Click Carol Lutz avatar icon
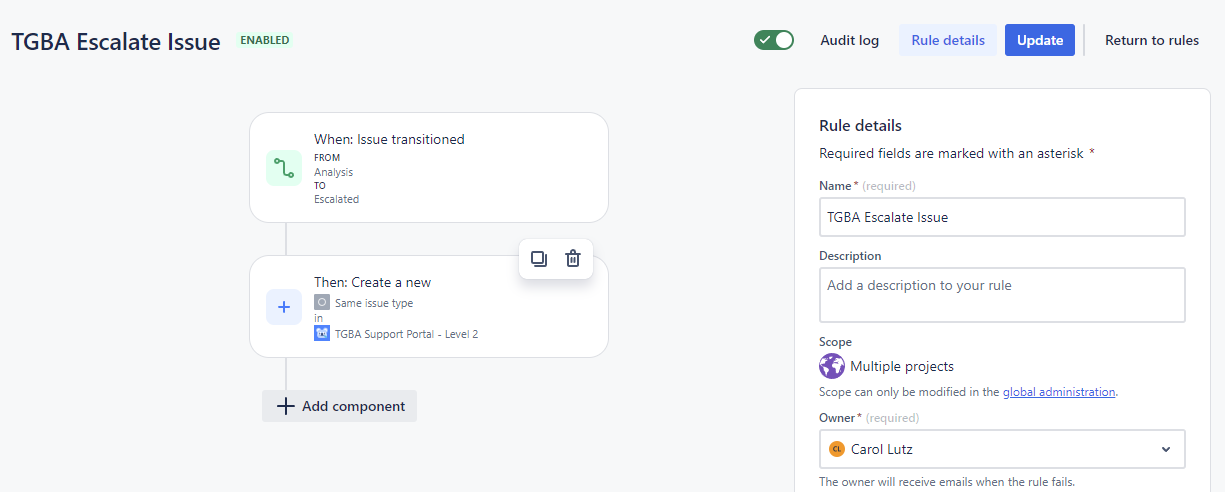Viewport: 1225px width, 492px height. pyautogui.click(x=837, y=449)
